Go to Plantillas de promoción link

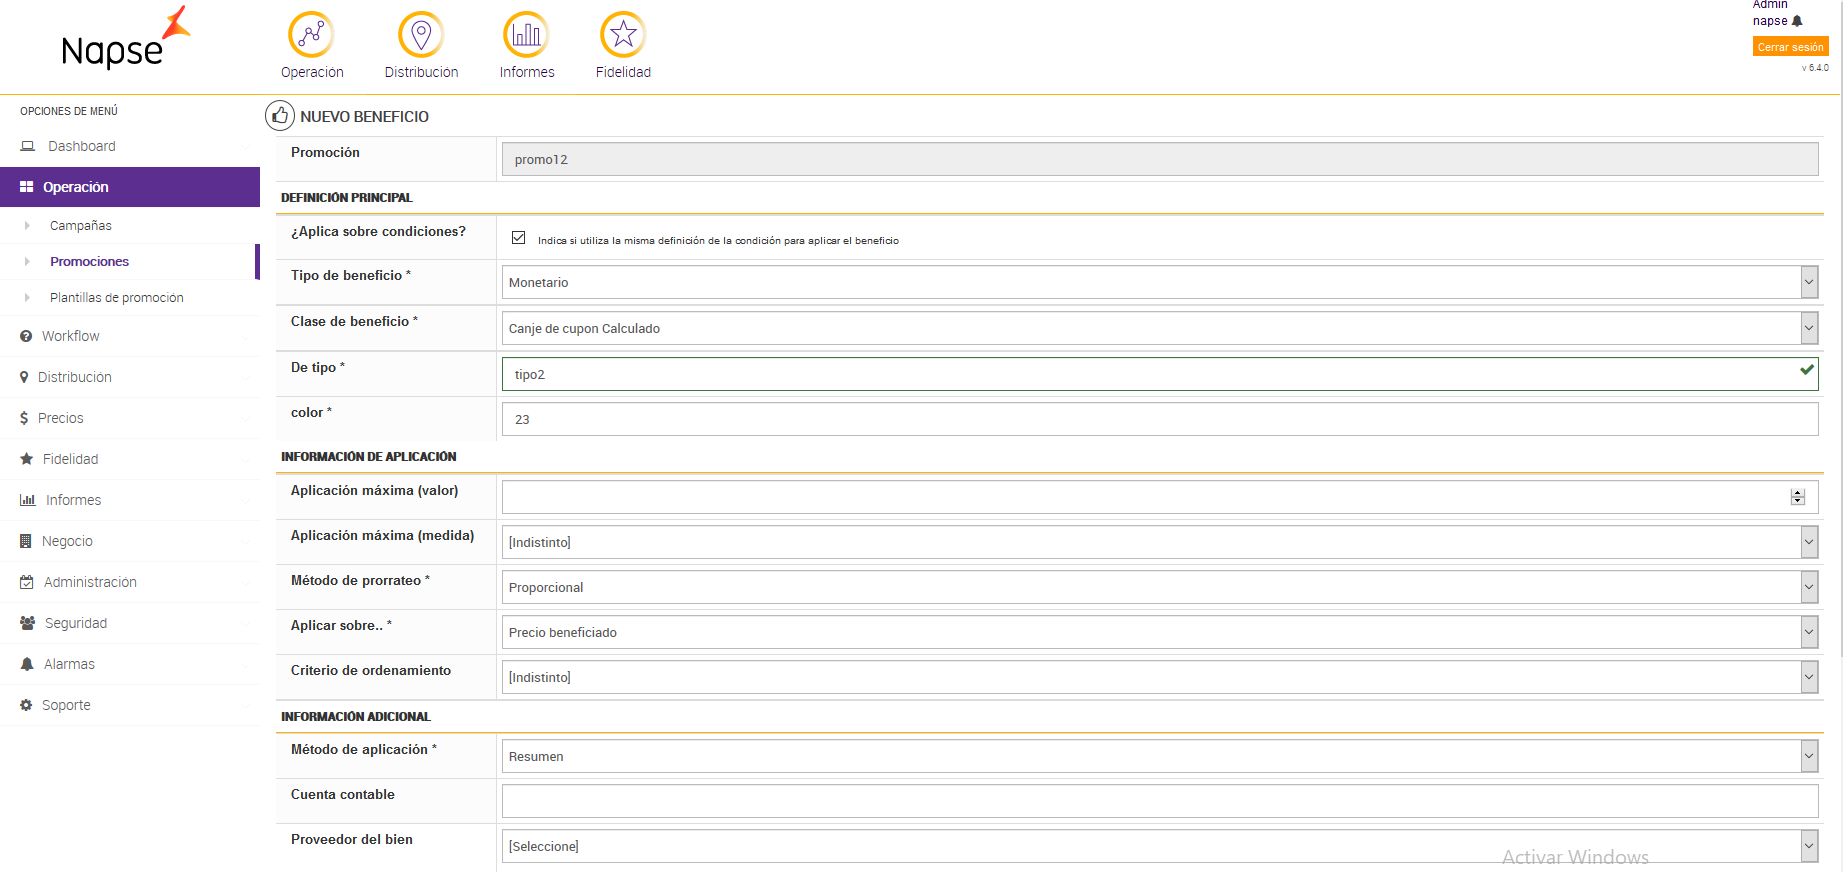click(x=117, y=298)
